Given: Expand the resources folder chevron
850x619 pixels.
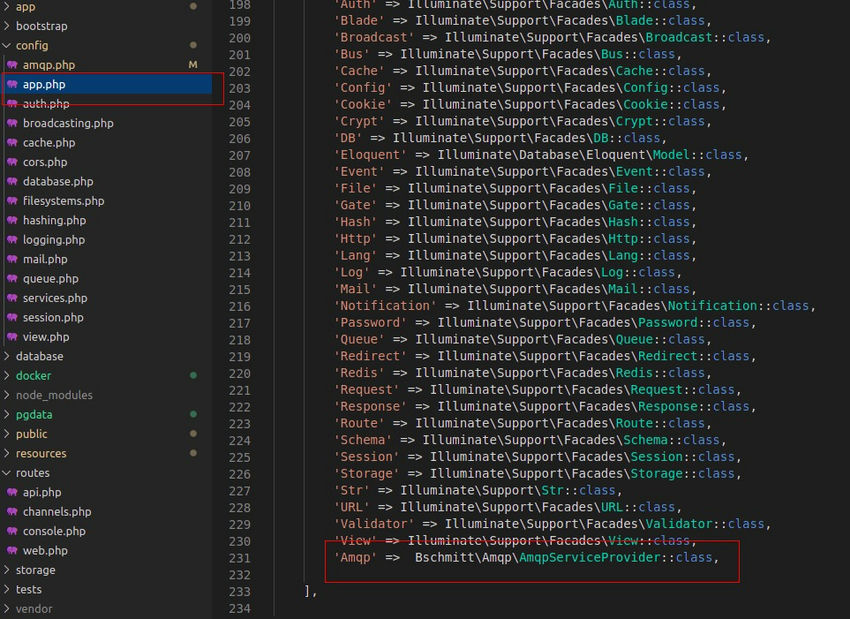Looking at the screenshot, I should (x=7, y=453).
